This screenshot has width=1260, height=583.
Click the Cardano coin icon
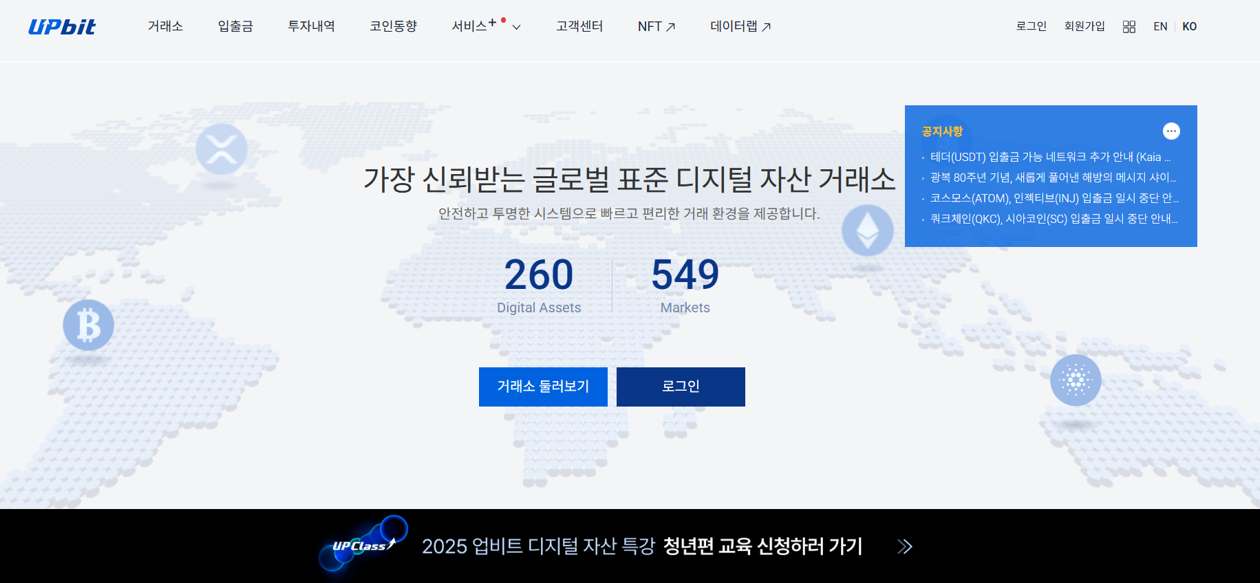(1076, 380)
